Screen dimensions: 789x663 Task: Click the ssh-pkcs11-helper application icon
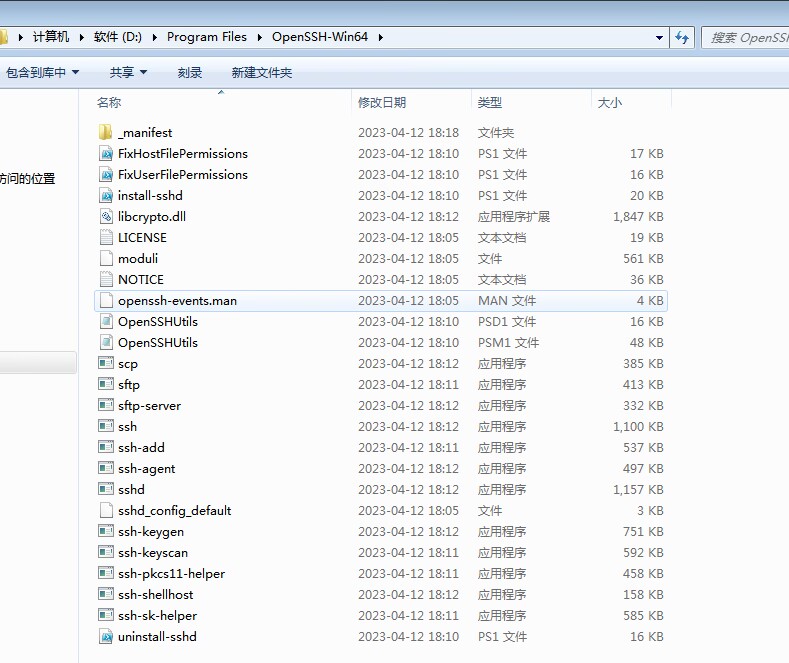pos(106,573)
